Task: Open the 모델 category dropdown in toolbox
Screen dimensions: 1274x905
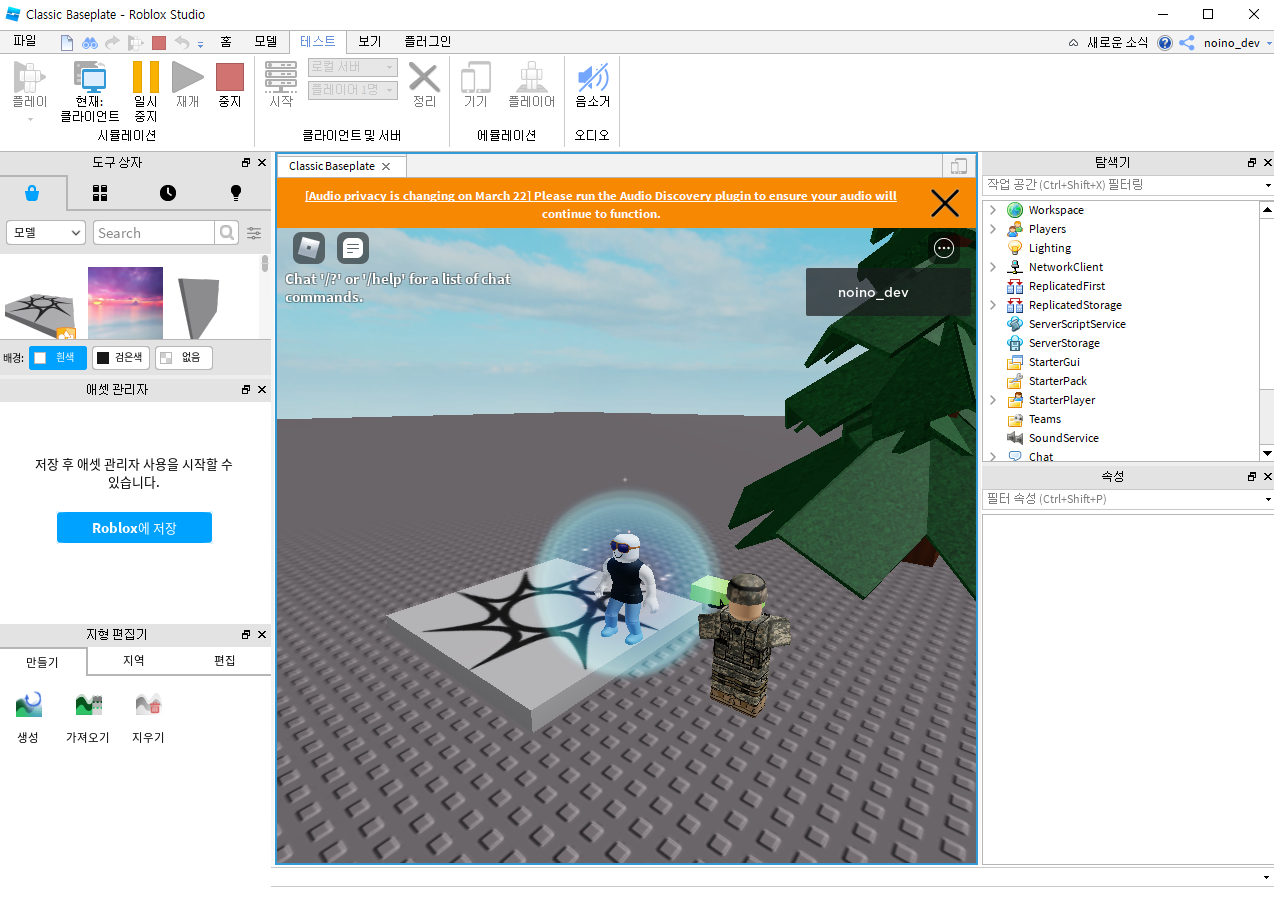Action: [x=46, y=232]
